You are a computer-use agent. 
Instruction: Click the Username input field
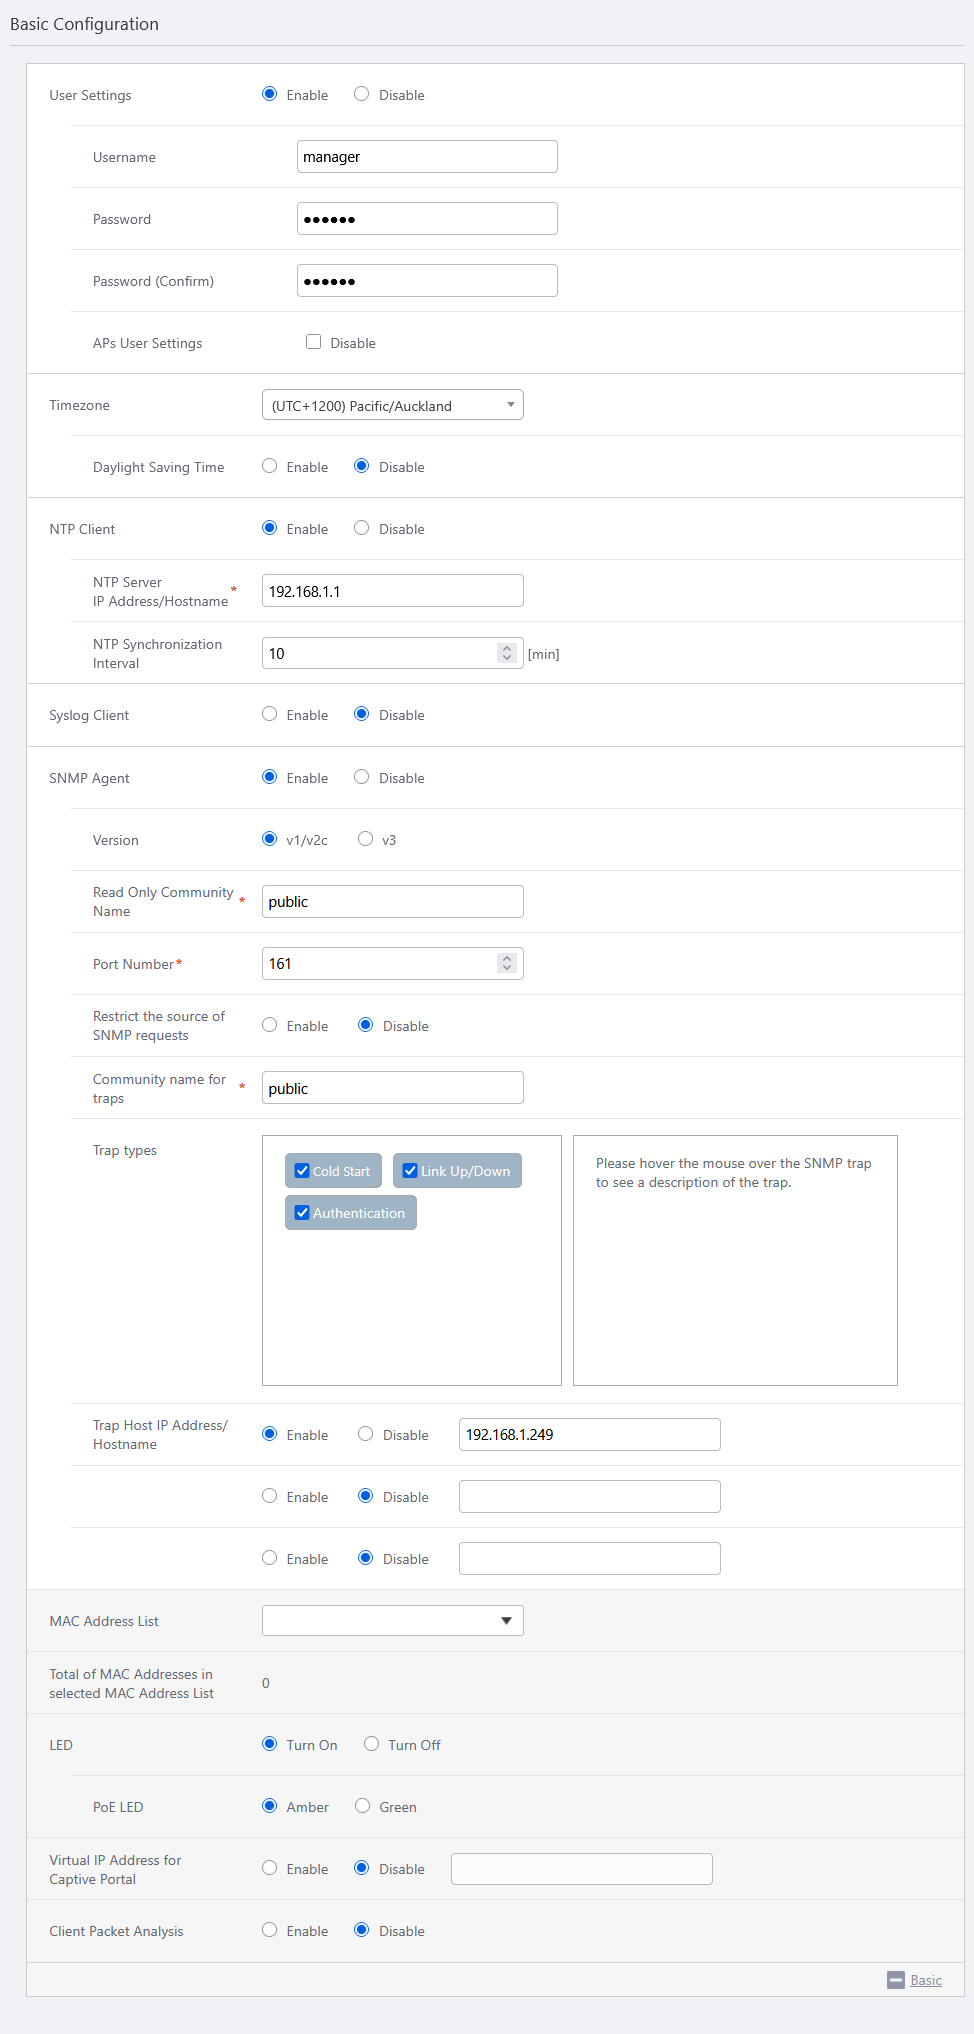pyautogui.click(x=427, y=157)
